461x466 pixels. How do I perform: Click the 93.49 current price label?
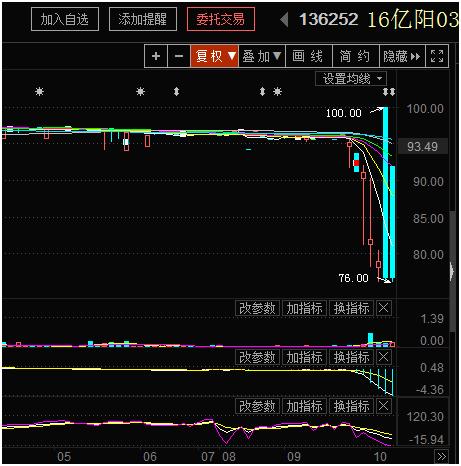pyautogui.click(x=422, y=146)
